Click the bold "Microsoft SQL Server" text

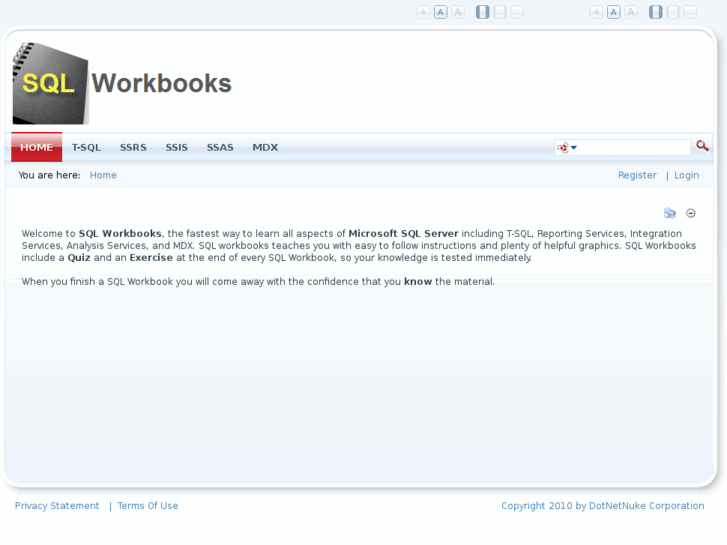pyautogui.click(x=403, y=233)
